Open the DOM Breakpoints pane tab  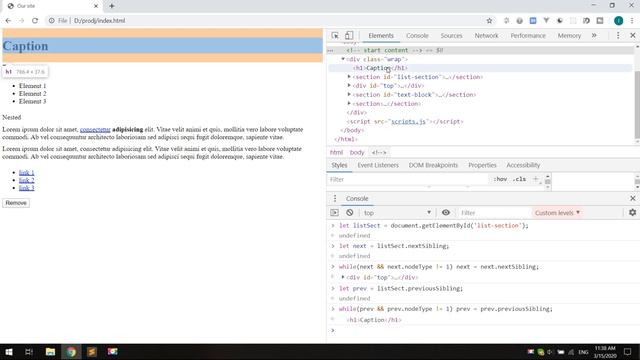tap(433, 165)
